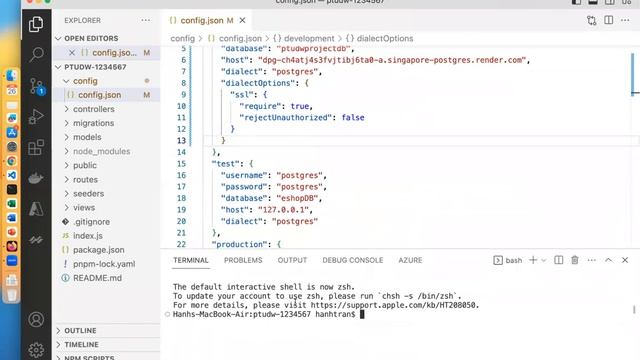Expand the controllers folder
640x360 pixels.
coord(94,109)
